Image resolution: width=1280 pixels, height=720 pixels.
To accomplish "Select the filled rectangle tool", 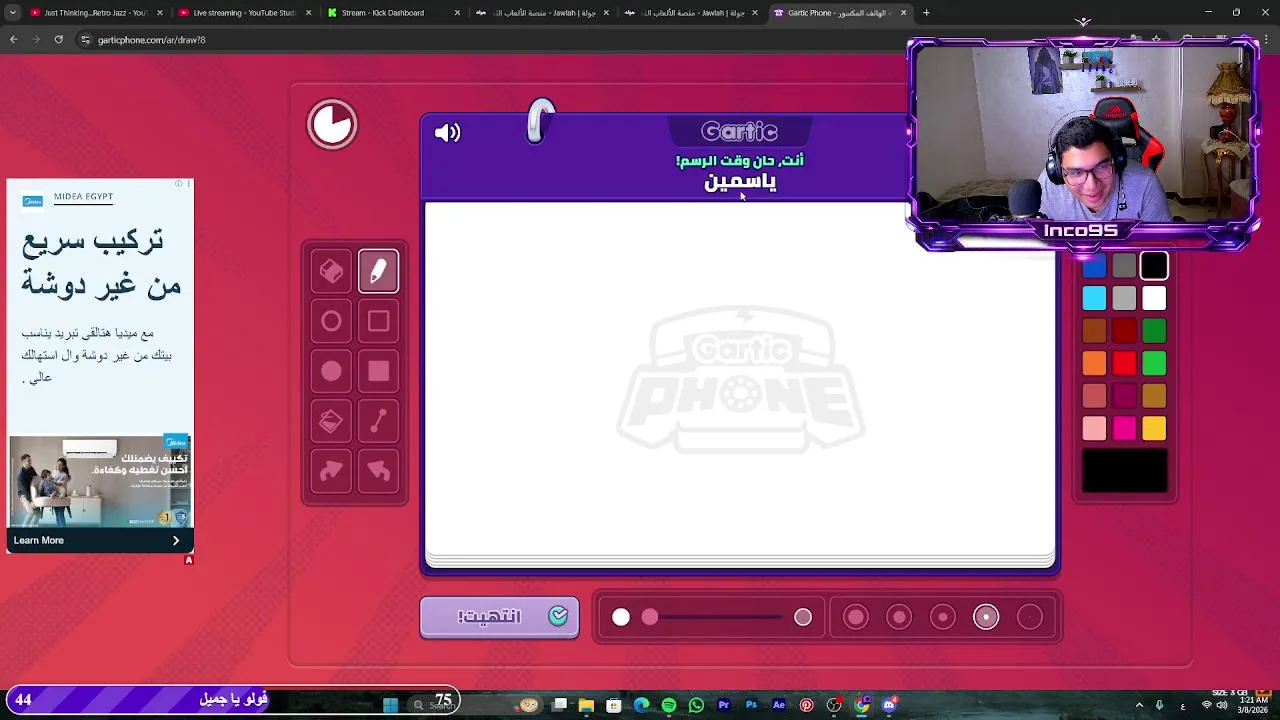I will click(x=378, y=371).
